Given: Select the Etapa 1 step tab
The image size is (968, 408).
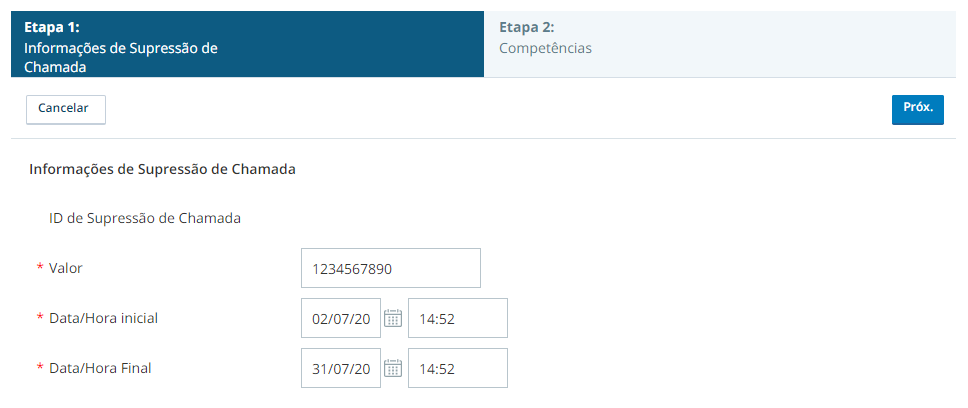Looking at the screenshot, I should pos(248,44).
